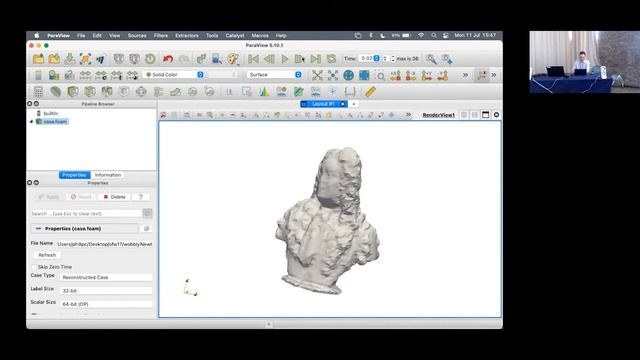Set view direction to -X

pos(411,75)
